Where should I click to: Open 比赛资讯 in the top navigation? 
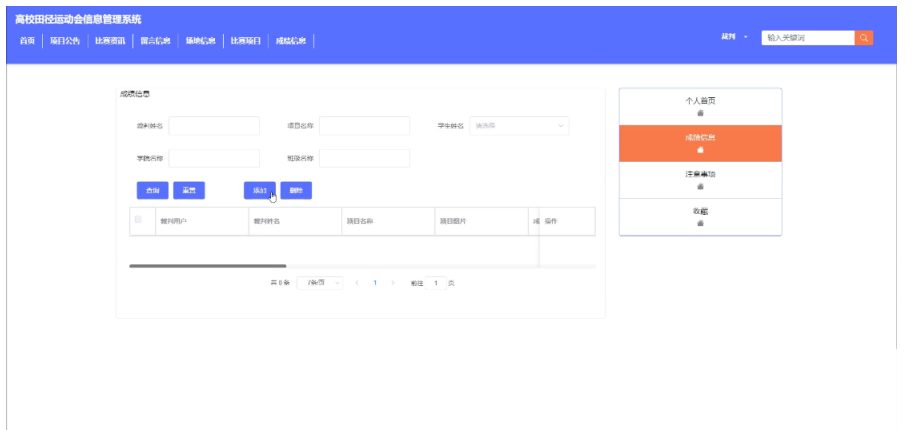110,41
